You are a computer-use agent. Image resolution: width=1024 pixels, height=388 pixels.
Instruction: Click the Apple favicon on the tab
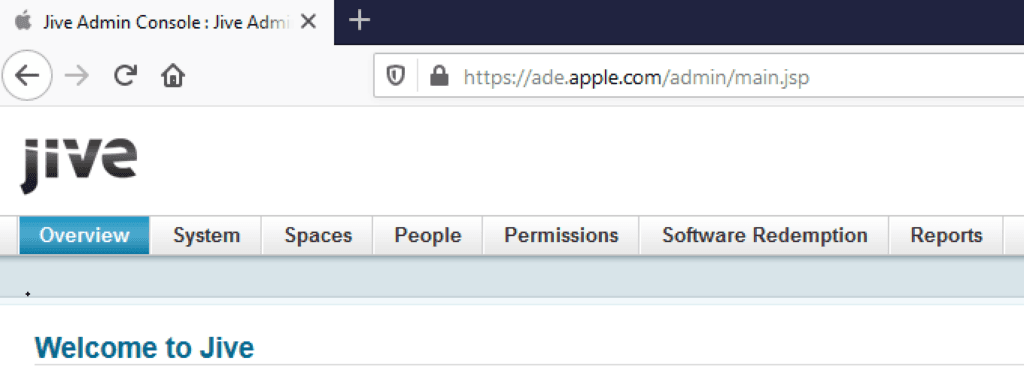click(23, 22)
